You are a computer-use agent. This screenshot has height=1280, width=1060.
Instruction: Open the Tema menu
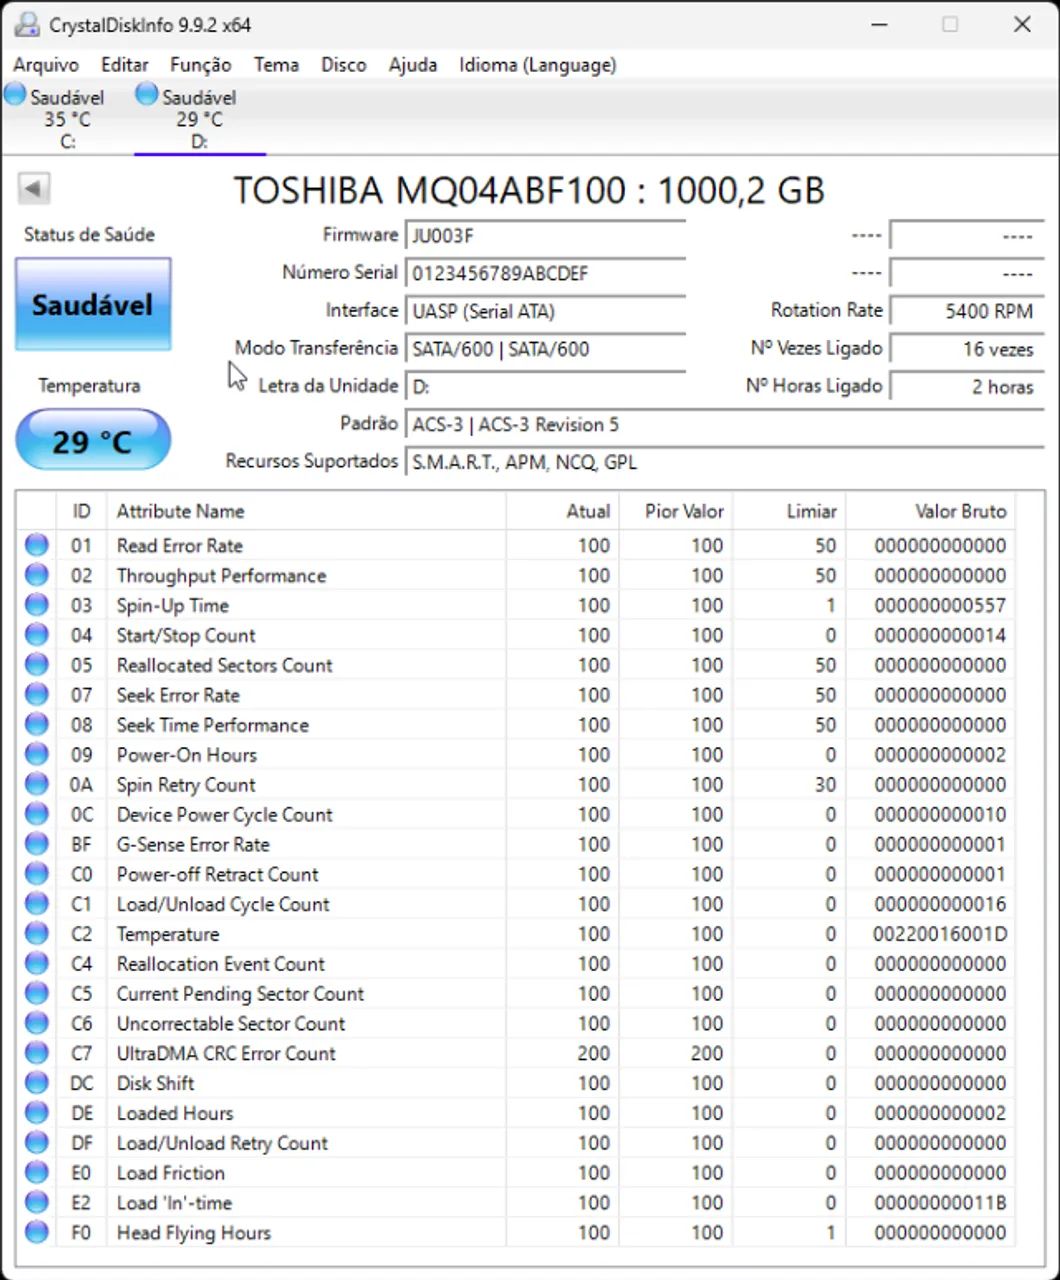pos(276,65)
